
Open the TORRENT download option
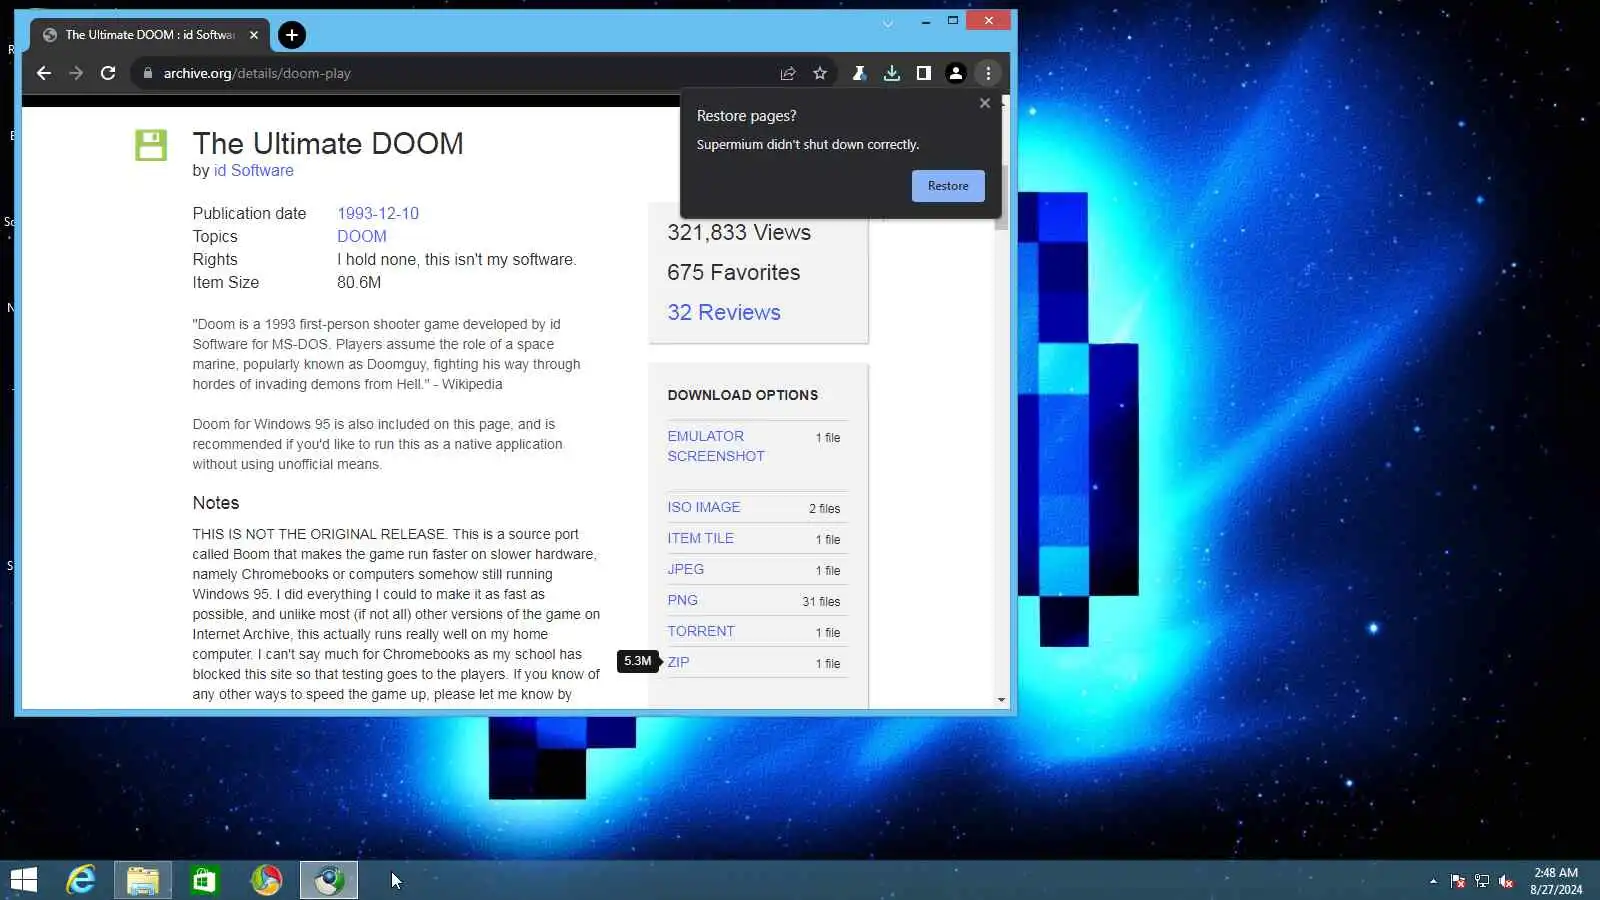click(x=701, y=632)
